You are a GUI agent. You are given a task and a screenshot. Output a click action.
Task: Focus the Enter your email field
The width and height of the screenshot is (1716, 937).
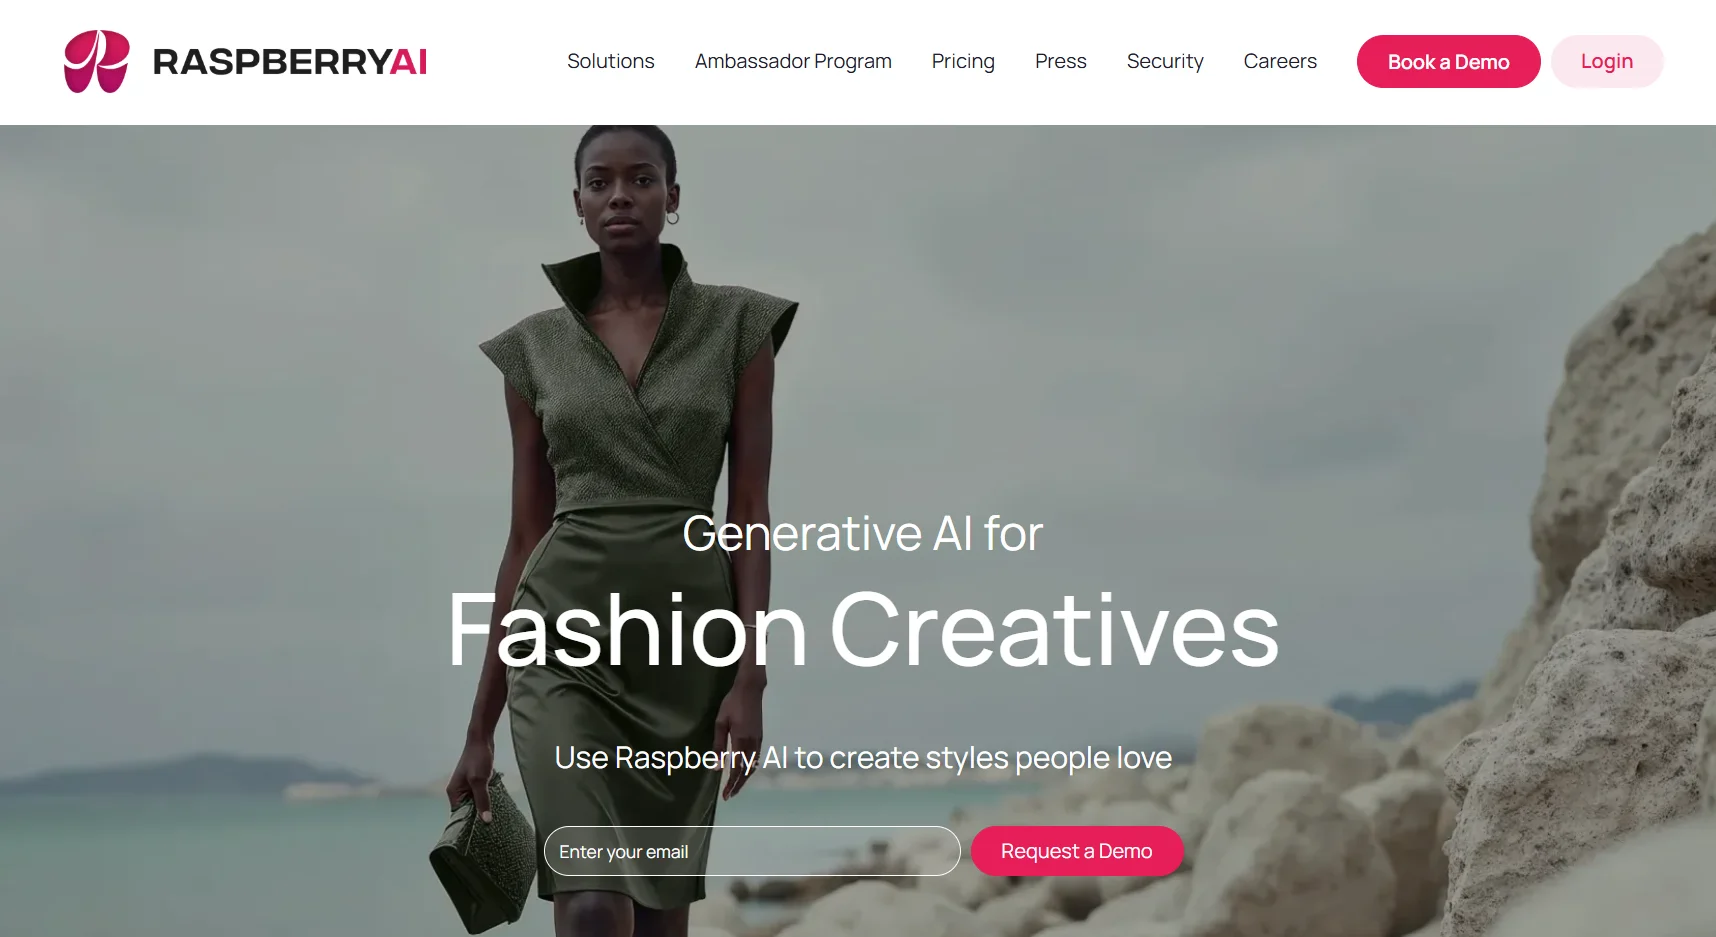pyautogui.click(x=752, y=851)
